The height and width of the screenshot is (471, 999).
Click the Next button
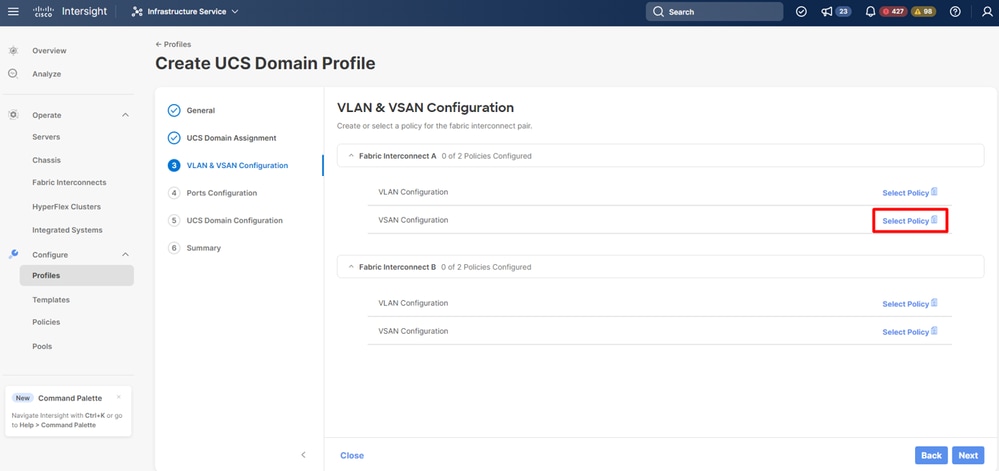coord(968,455)
